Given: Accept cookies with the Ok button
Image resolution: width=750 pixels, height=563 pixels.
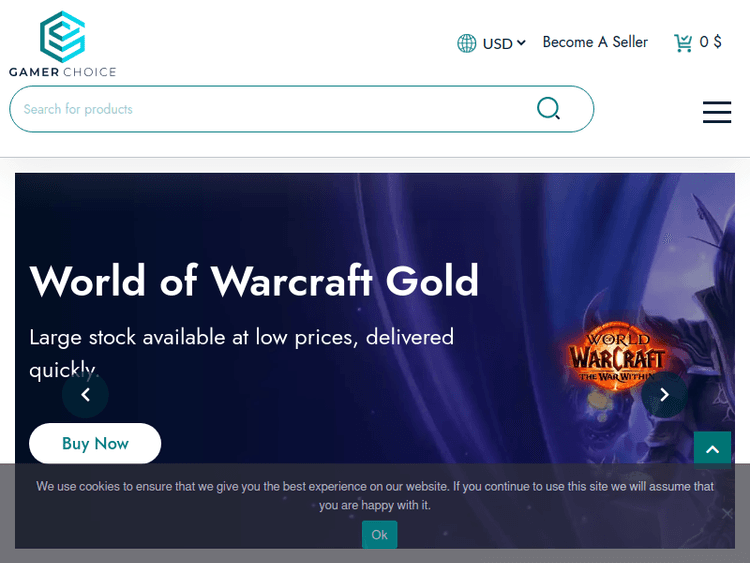Looking at the screenshot, I should click(x=379, y=534).
